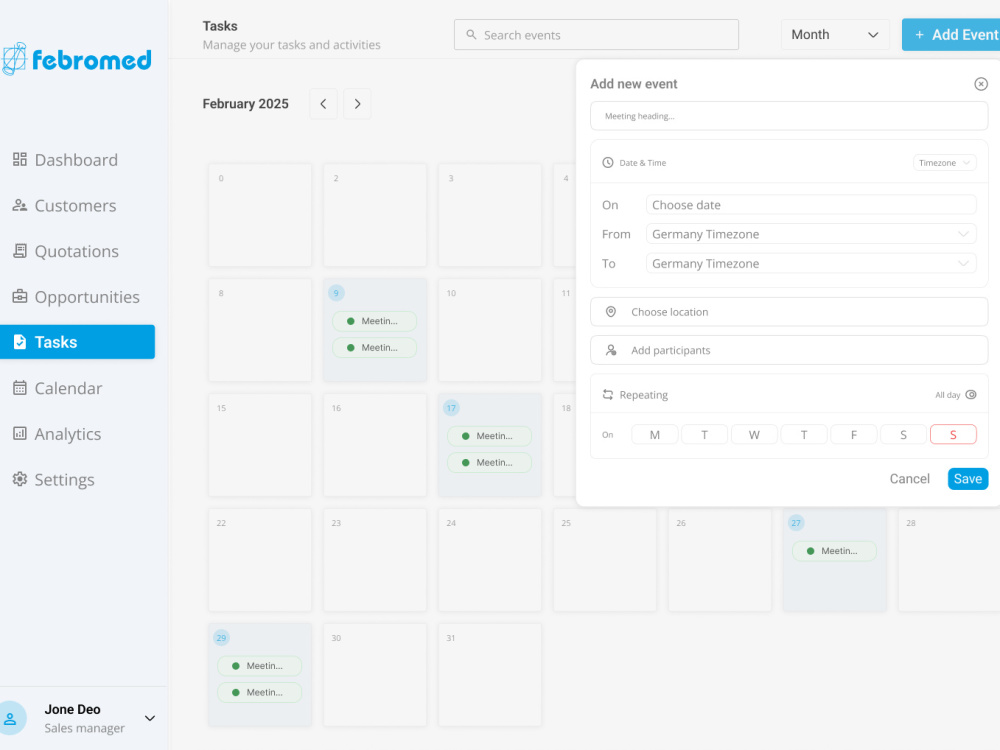The height and width of the screenshot is (750, 1000).
Task: Select calendar day 24 cell
Action: [490, 560]
